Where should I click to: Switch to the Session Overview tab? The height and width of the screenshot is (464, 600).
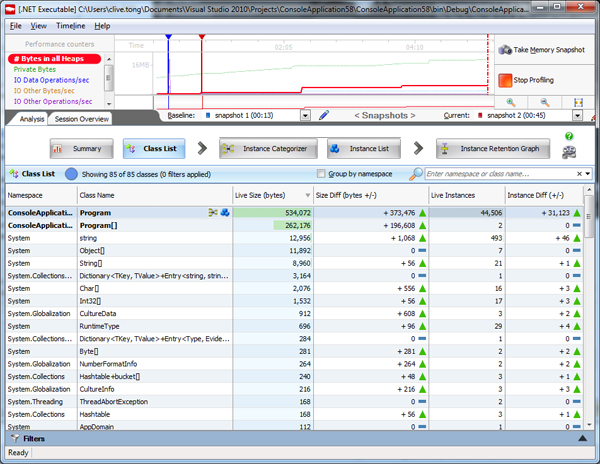point(82,119)
